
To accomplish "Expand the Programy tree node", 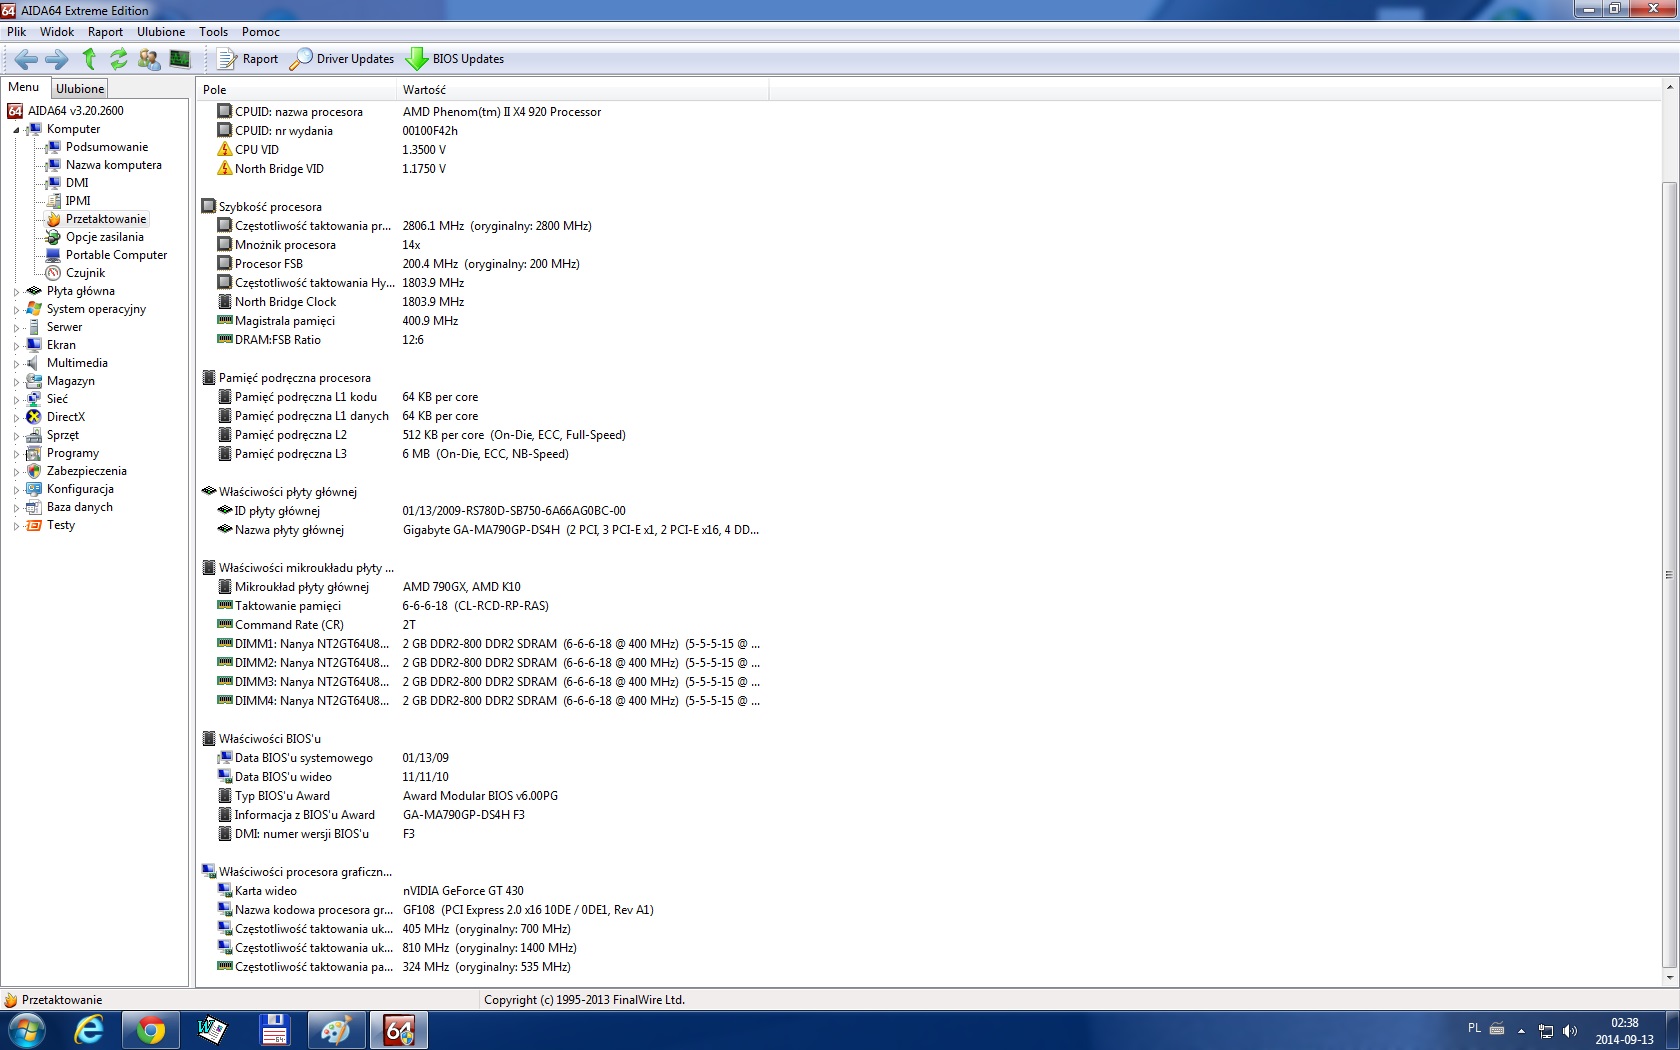I will pyautogui.click(x=16, y=454).
